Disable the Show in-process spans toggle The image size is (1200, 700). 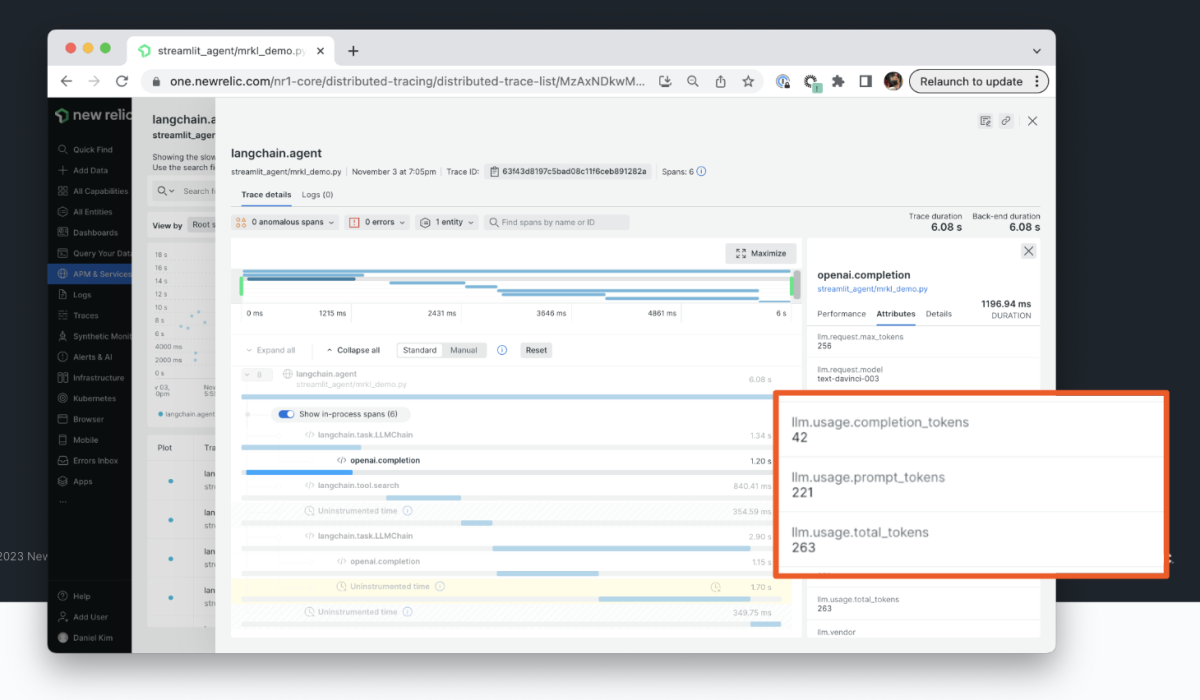point(288,413)
